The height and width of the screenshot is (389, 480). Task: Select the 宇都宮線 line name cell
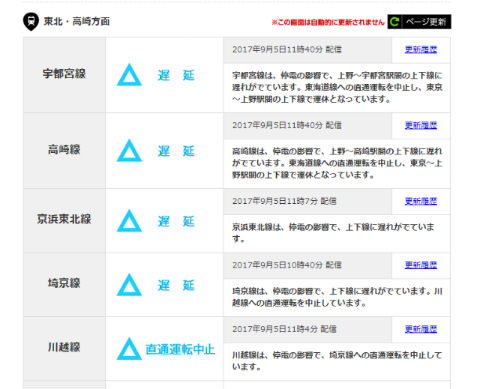pyautogui.click(x=64, y=75)
